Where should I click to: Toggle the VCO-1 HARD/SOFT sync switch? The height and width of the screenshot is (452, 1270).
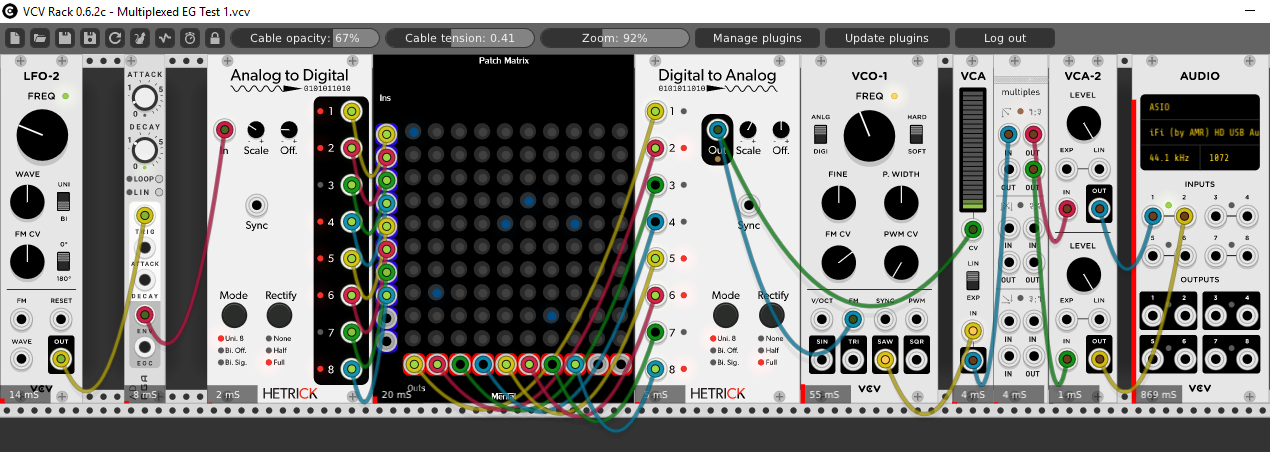point(917,133)
